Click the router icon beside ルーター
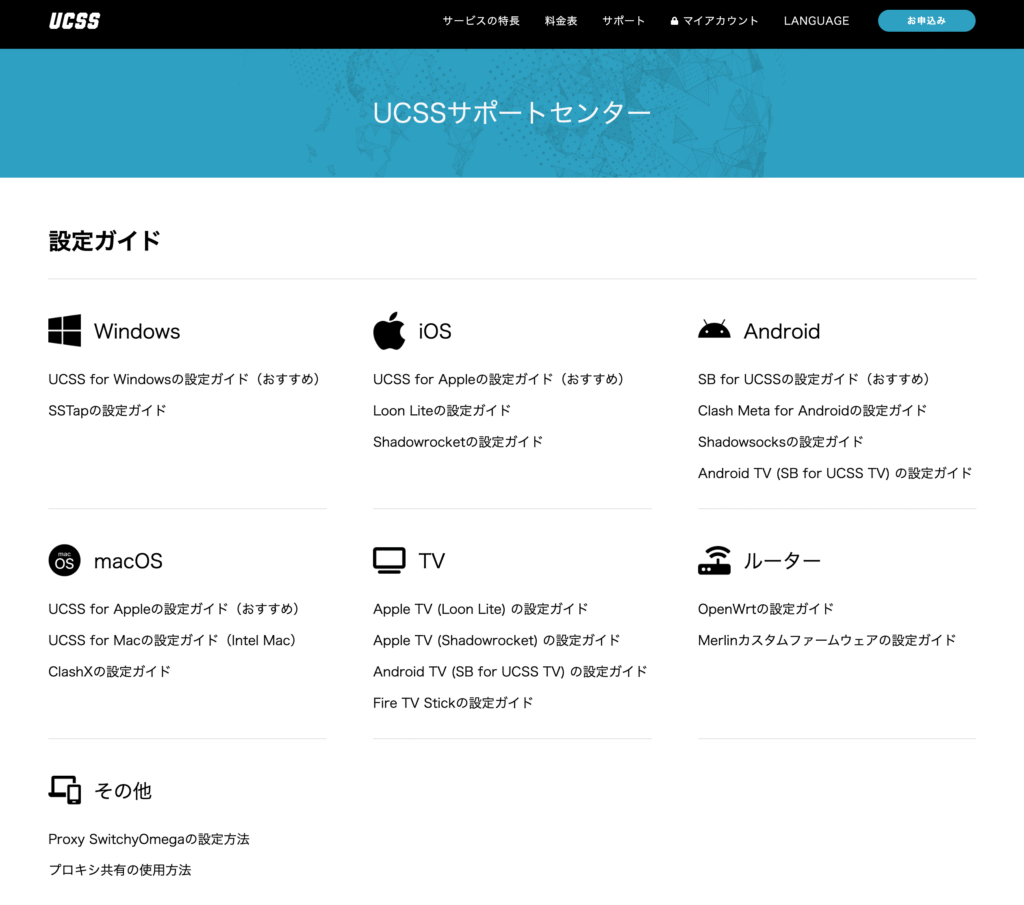This screenshot has height=905, width=1024. pyautogui.click(x=714, y=560)
